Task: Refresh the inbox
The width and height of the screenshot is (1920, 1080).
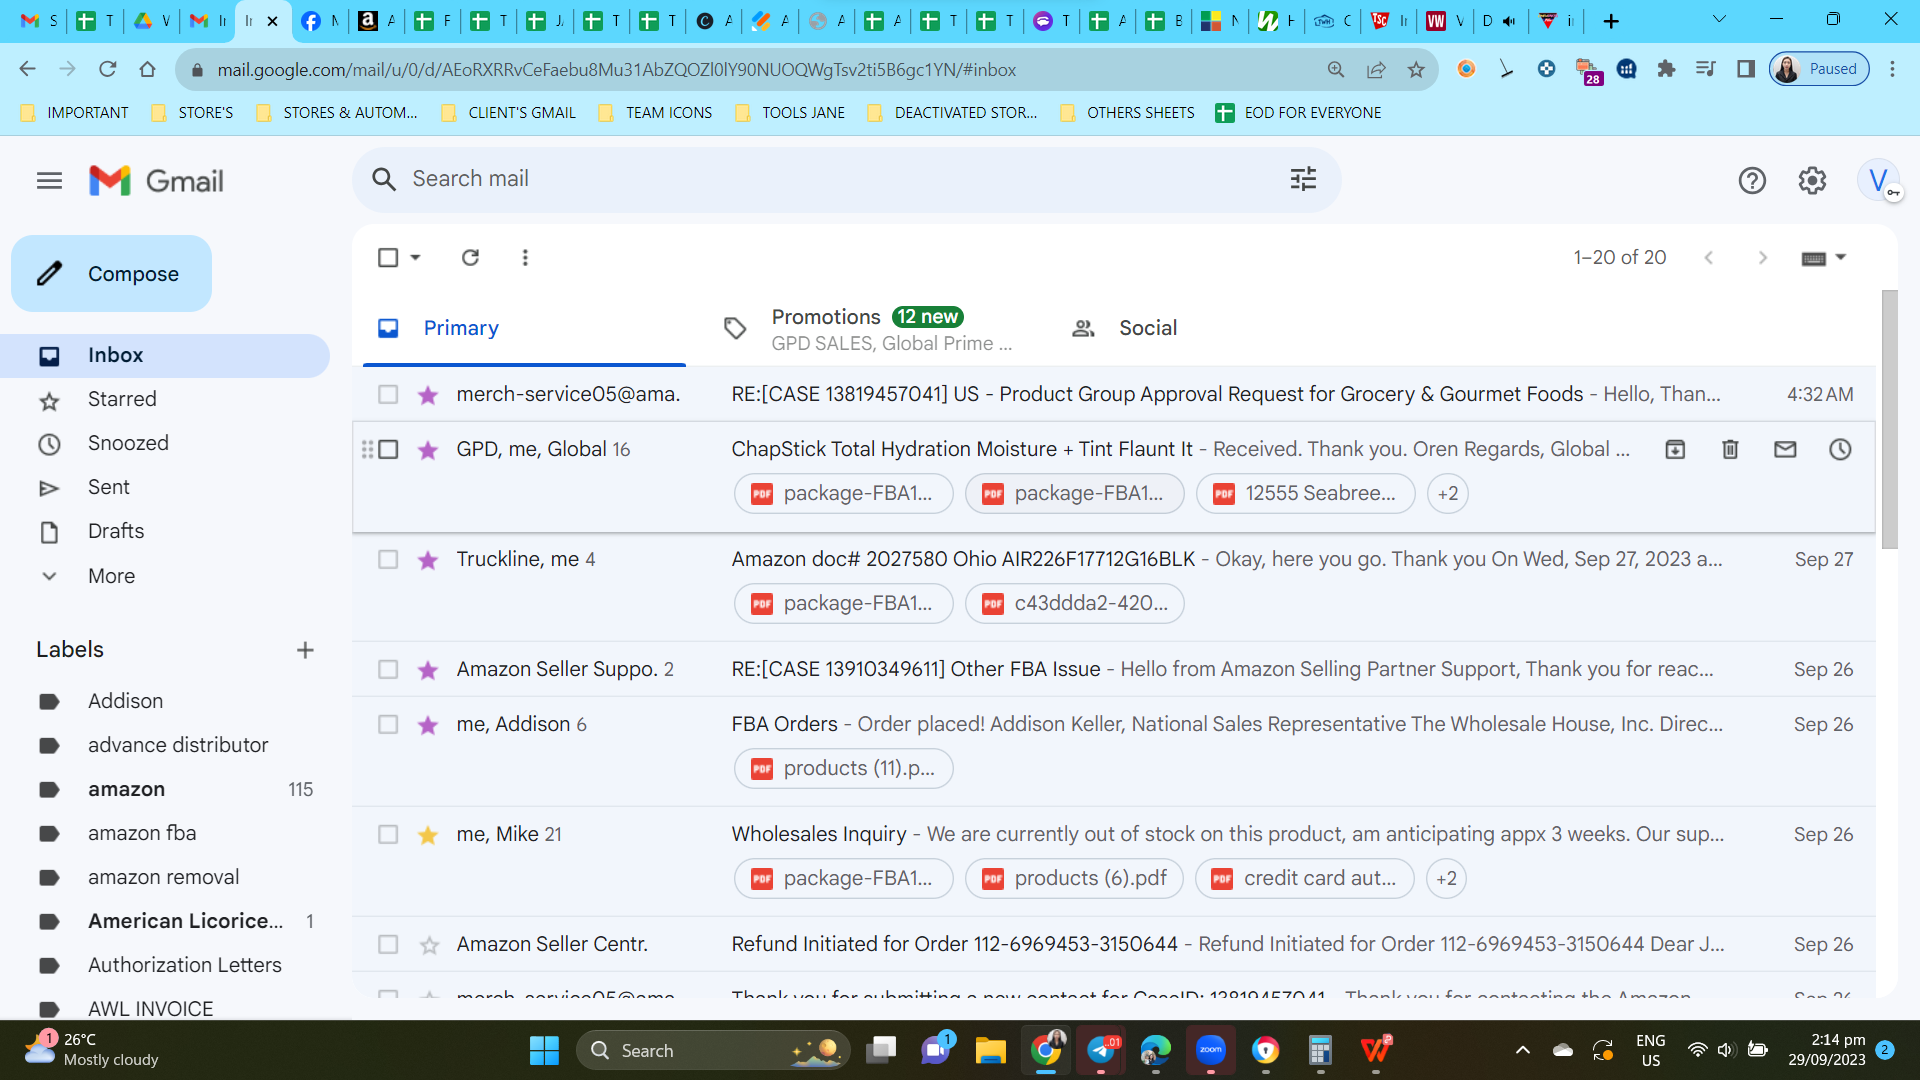Action: point(470,257)
